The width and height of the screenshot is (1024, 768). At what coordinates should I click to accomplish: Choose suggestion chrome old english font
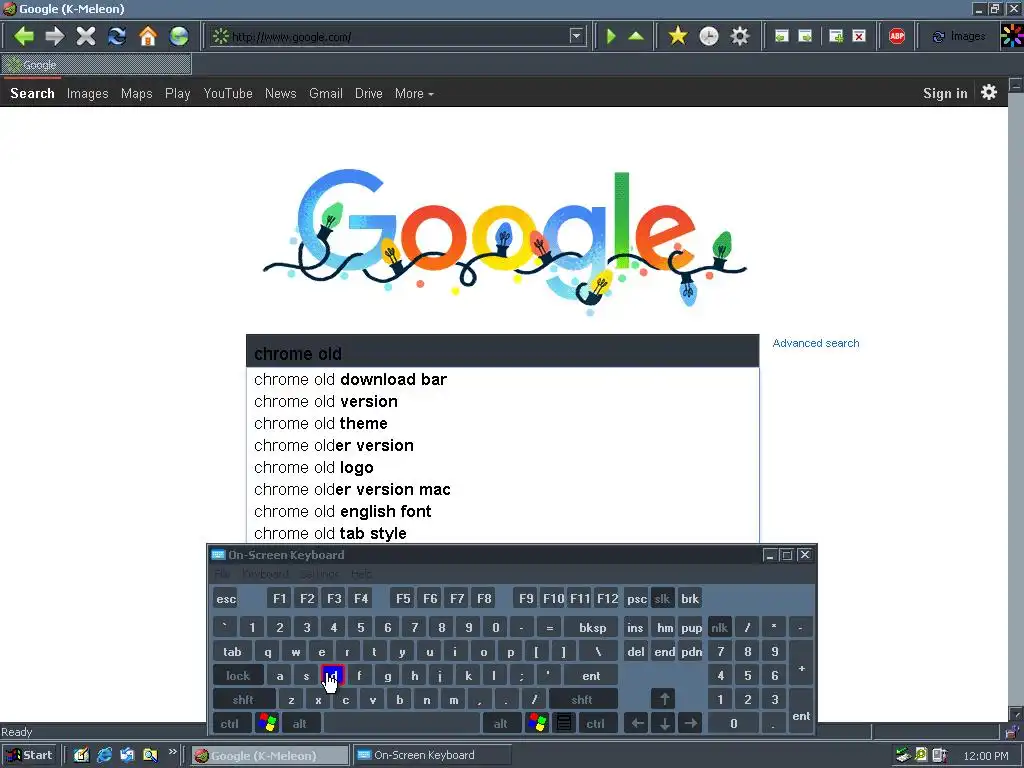click(502, 511)
